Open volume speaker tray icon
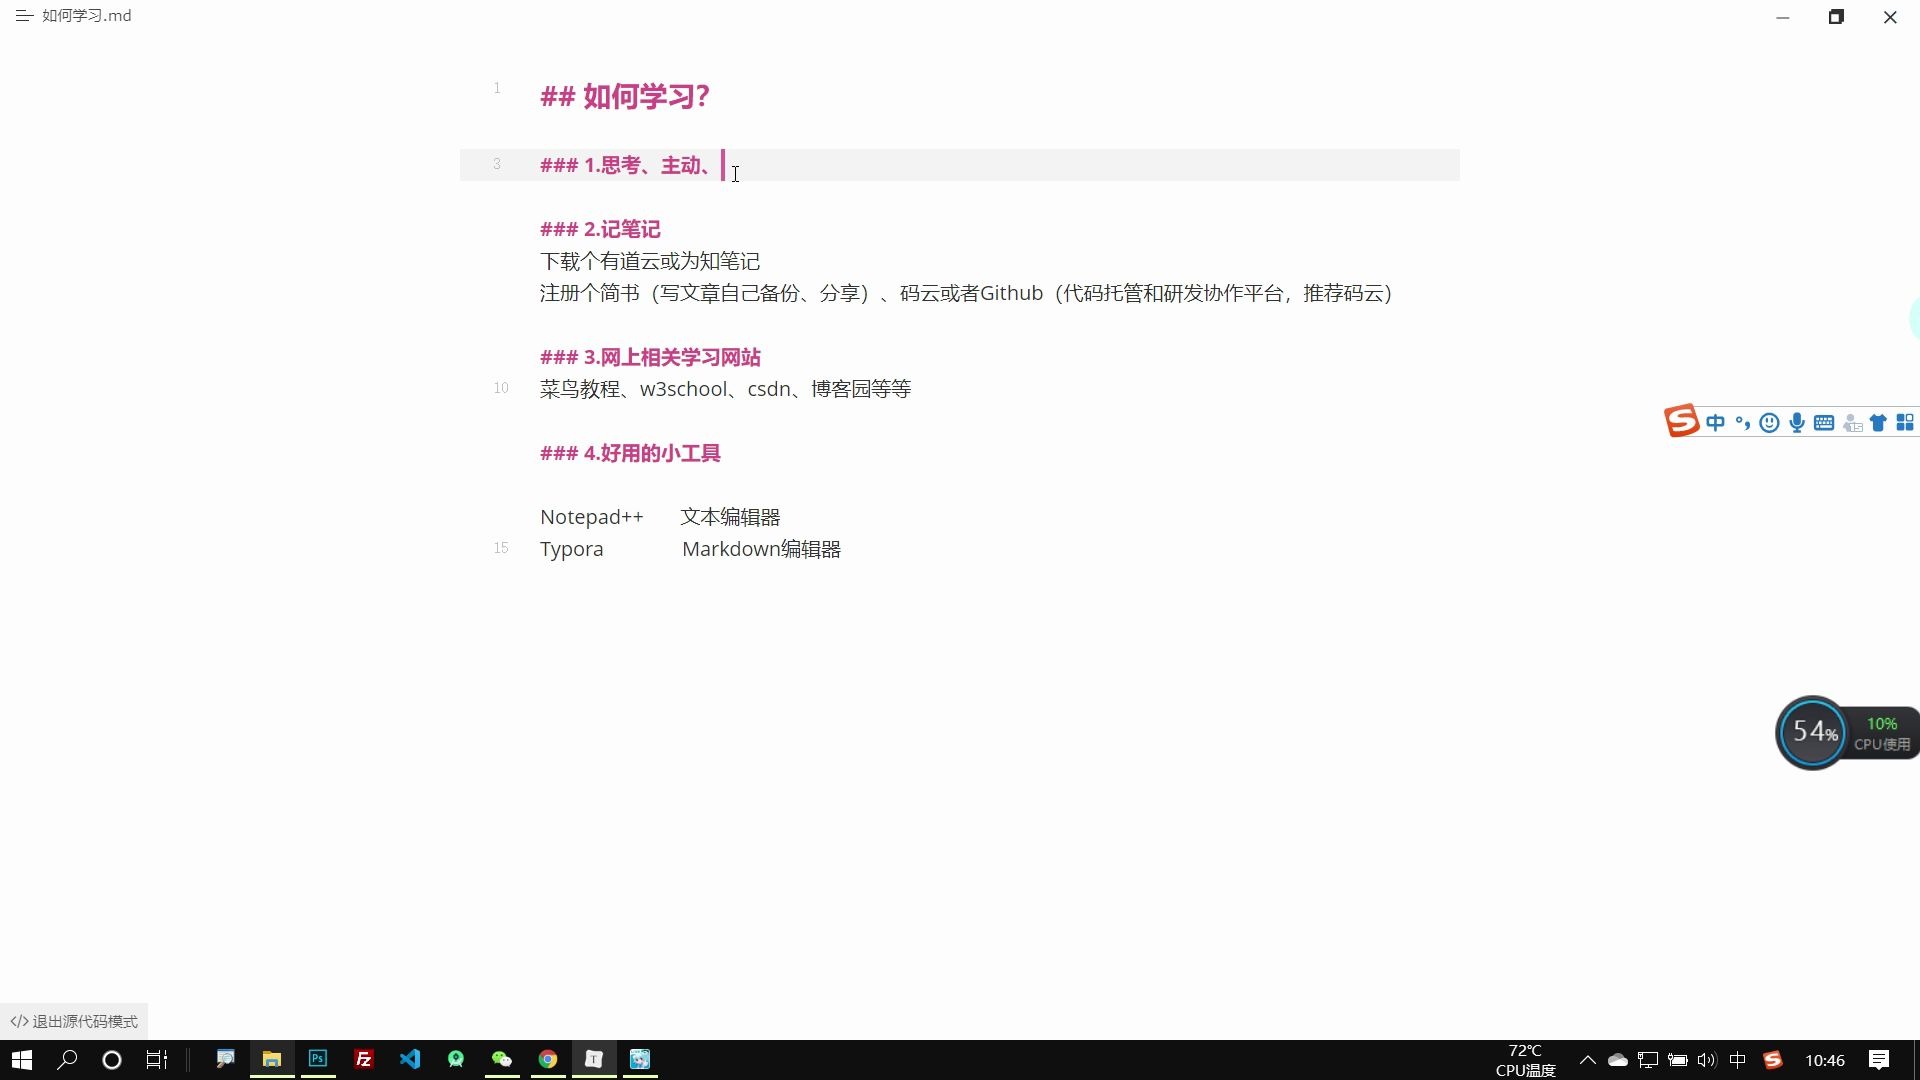Screen dimensions: 1920x1080 point(1707,1060)
